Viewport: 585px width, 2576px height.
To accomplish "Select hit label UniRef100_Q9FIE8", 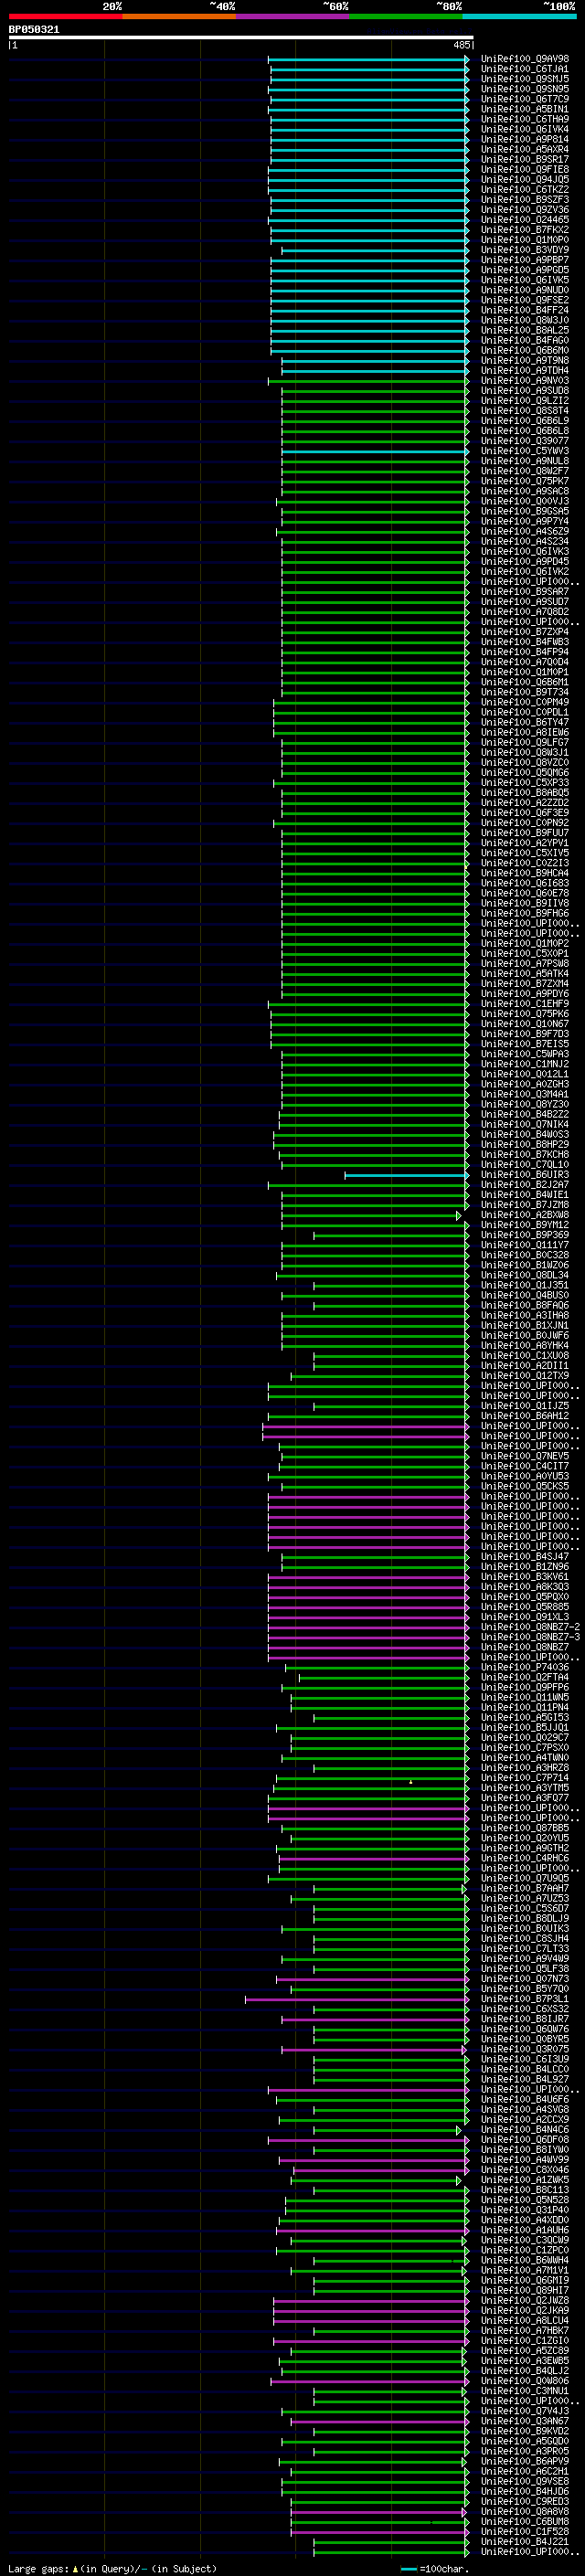I will 524,169.
